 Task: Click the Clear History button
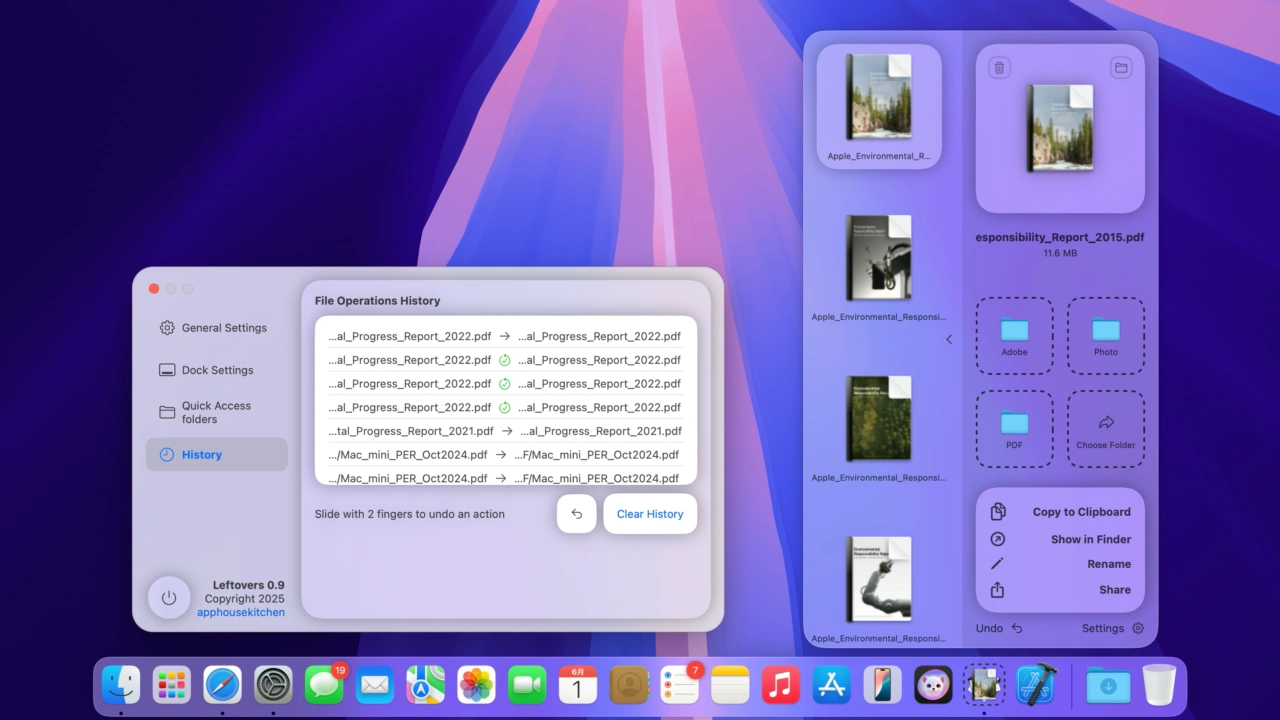650,514
